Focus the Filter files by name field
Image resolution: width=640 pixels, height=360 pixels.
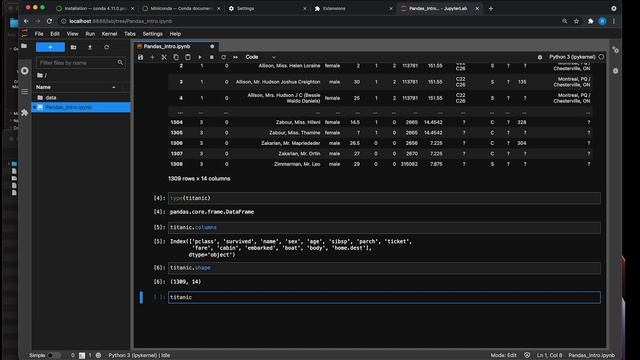81,63
